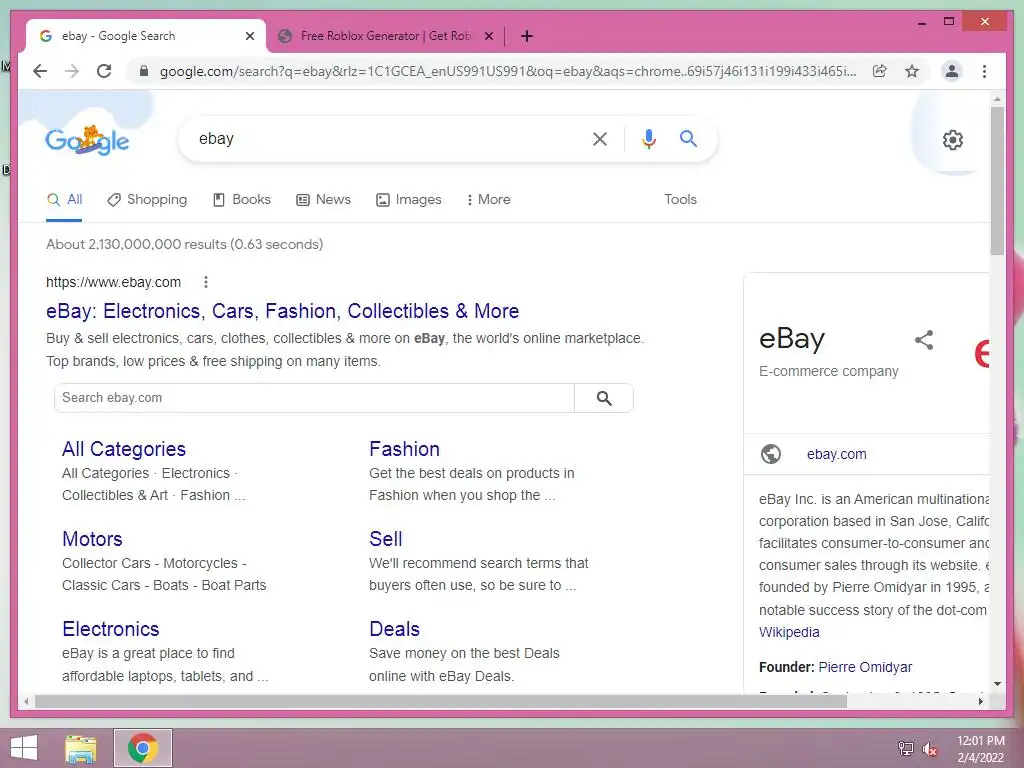This screenshot has height=768, width=1024.
Task: Open the Chrome three-dot menu
Action: pyautogui.click(x=984, y=71)
